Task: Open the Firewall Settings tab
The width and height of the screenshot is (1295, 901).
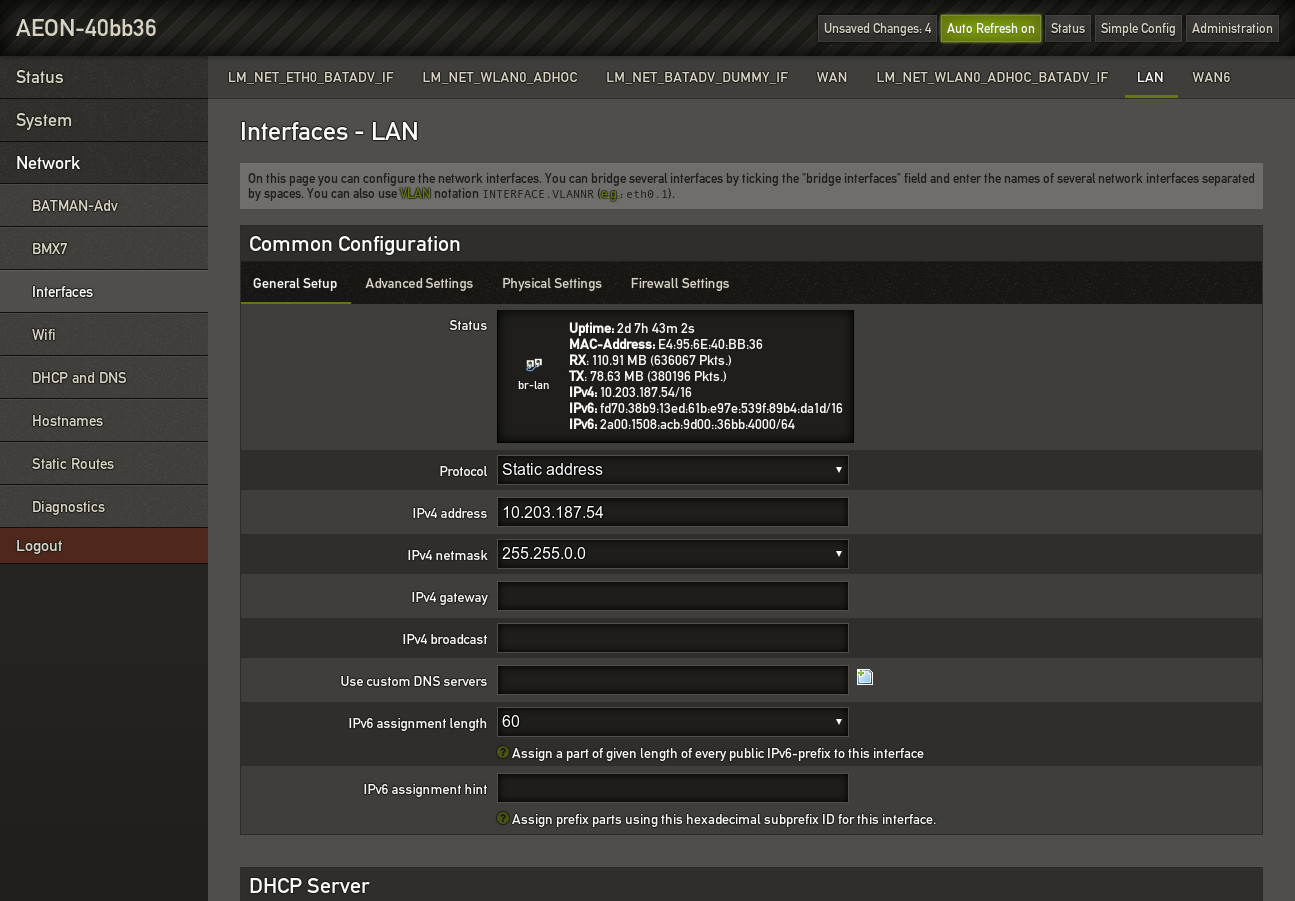Action: (x=680, y=284)
